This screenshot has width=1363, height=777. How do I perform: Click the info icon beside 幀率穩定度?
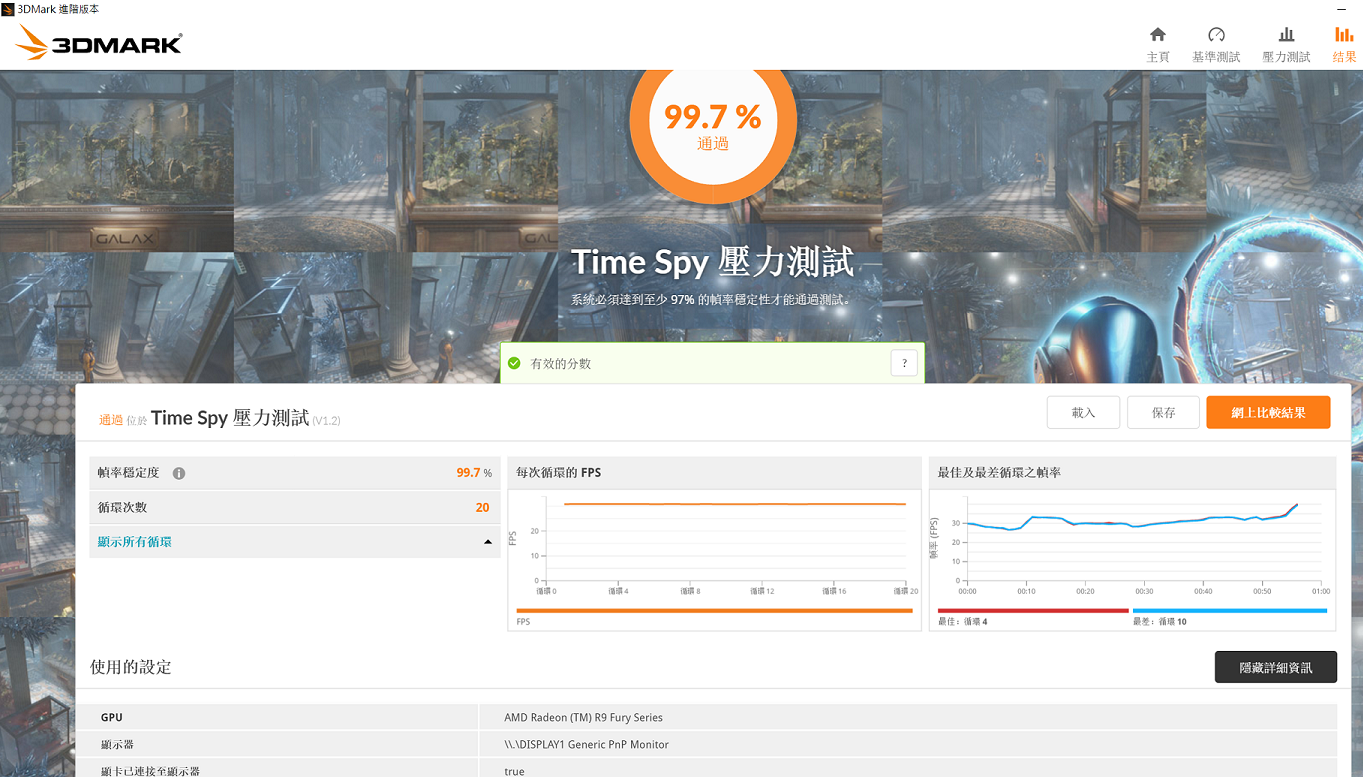pyautogui.click(x=179, y=473)
